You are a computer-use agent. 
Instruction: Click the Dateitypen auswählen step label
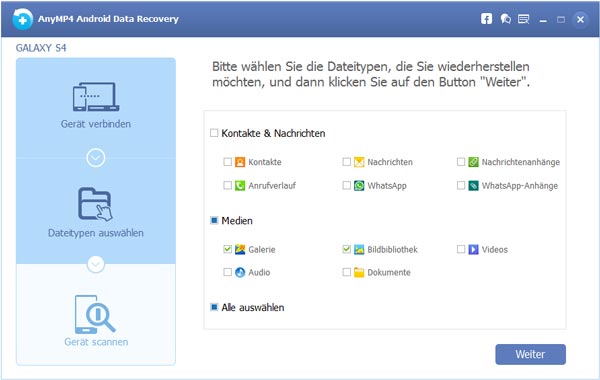[x=96, y=233]
